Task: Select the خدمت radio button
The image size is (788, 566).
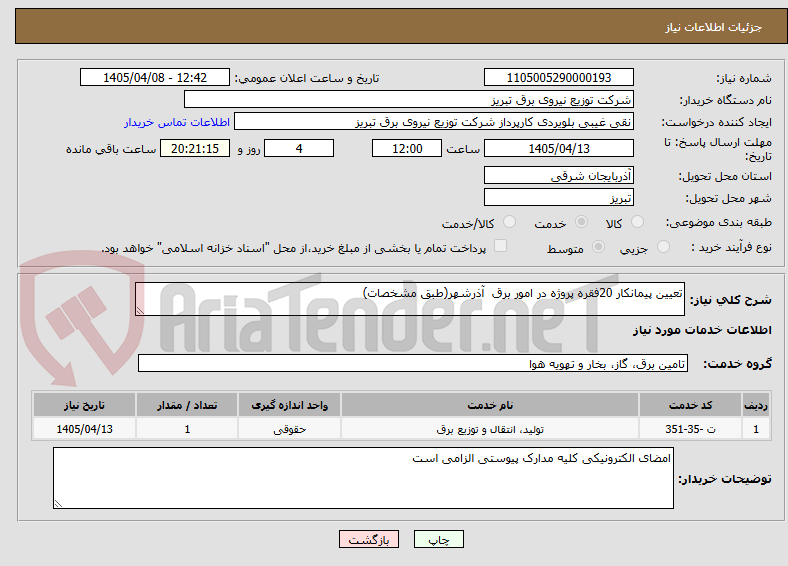Action: tap(581, 222)
